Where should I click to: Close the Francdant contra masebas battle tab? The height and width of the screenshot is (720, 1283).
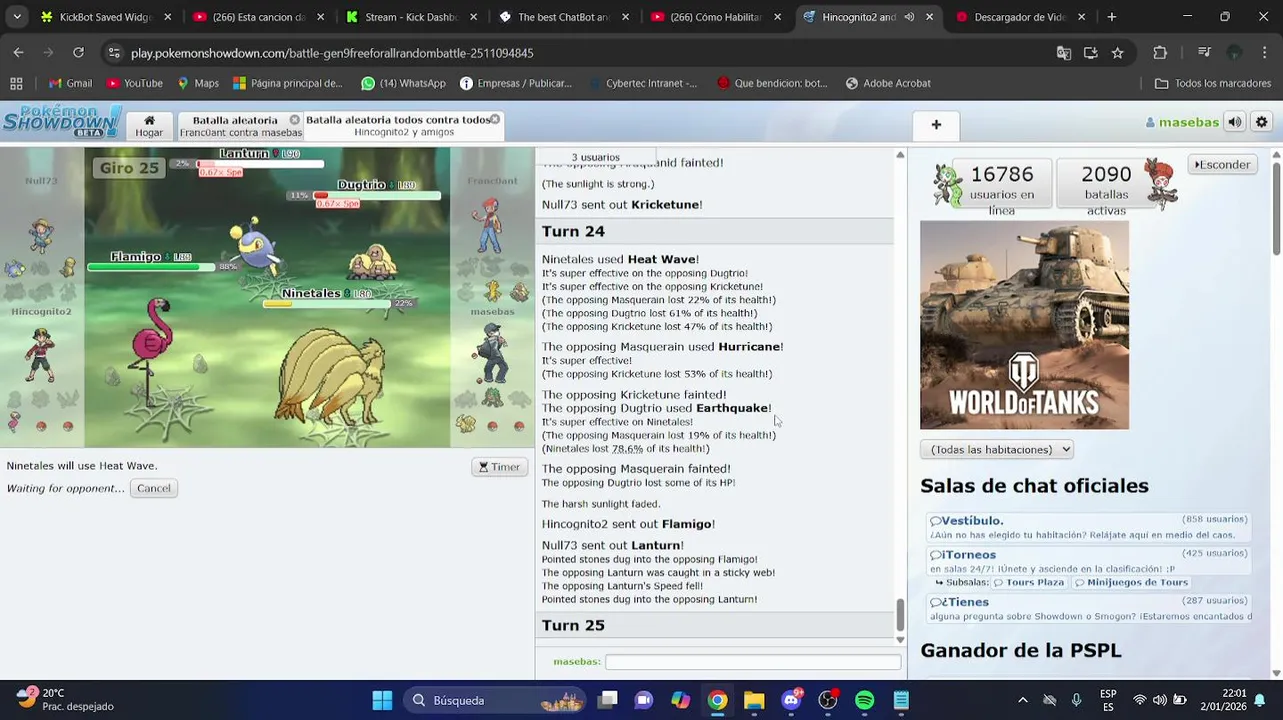click(295, 120)
